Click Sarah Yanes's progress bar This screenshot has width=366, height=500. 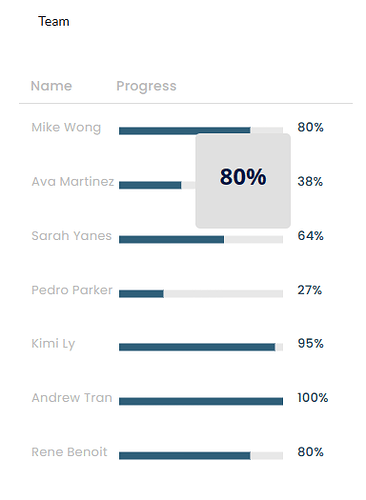coord(201,239)
